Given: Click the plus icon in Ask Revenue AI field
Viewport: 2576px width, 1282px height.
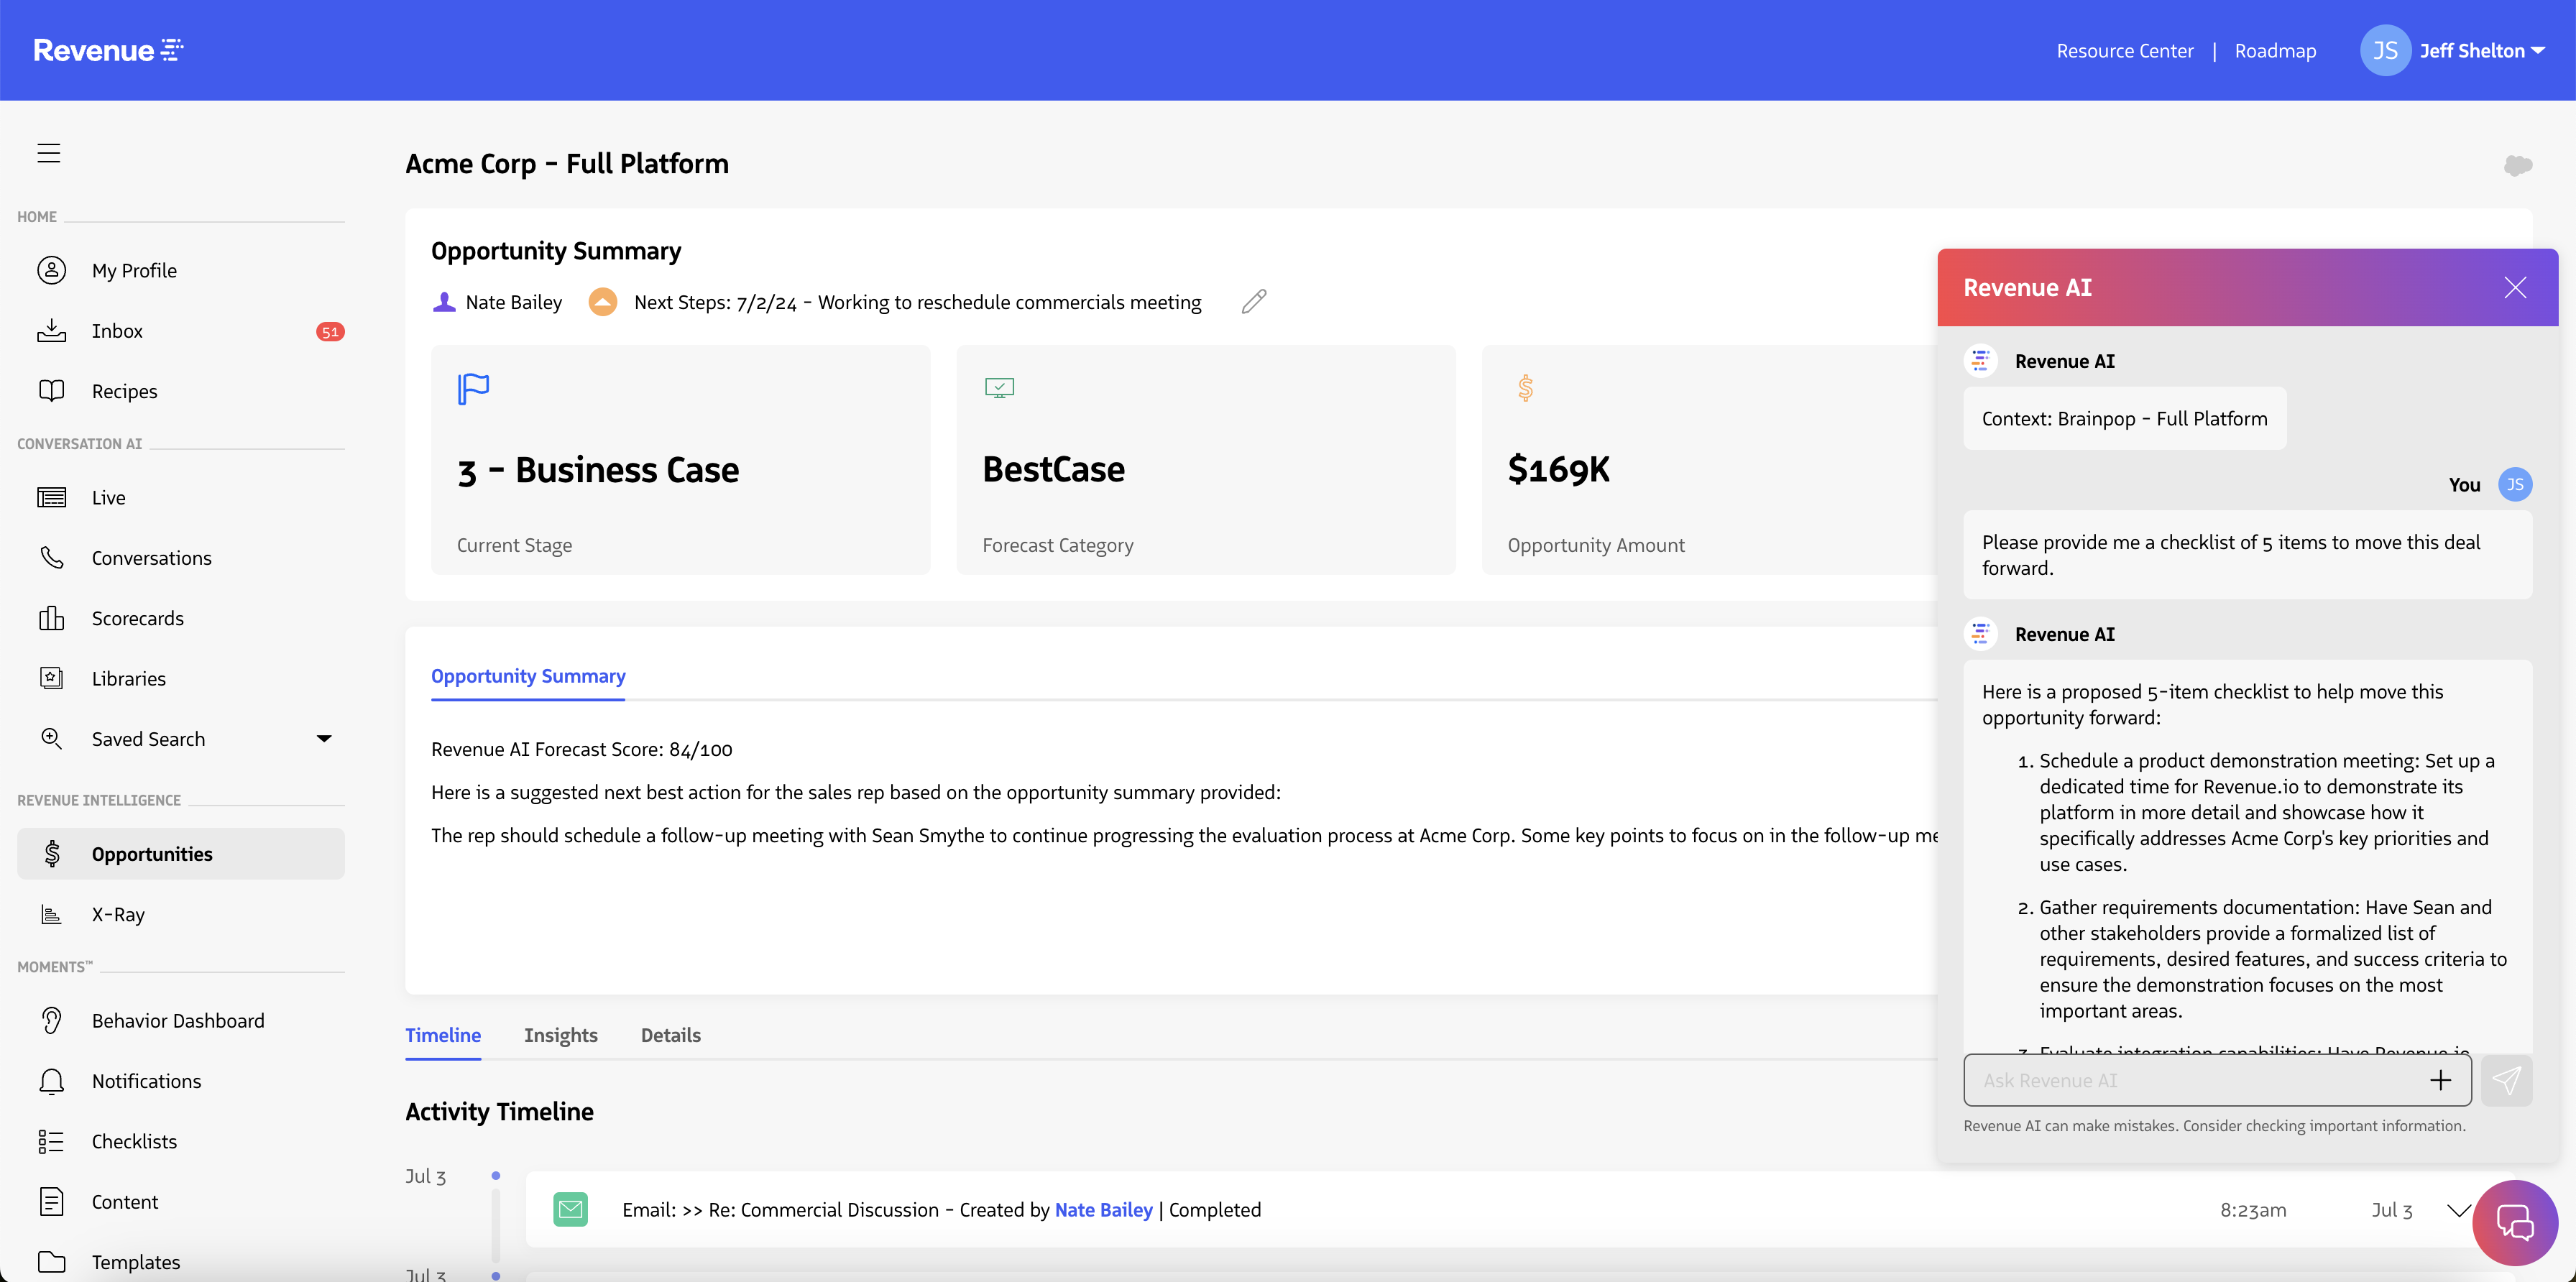Looking at the screenshot, I should tap(2440, 1080).
